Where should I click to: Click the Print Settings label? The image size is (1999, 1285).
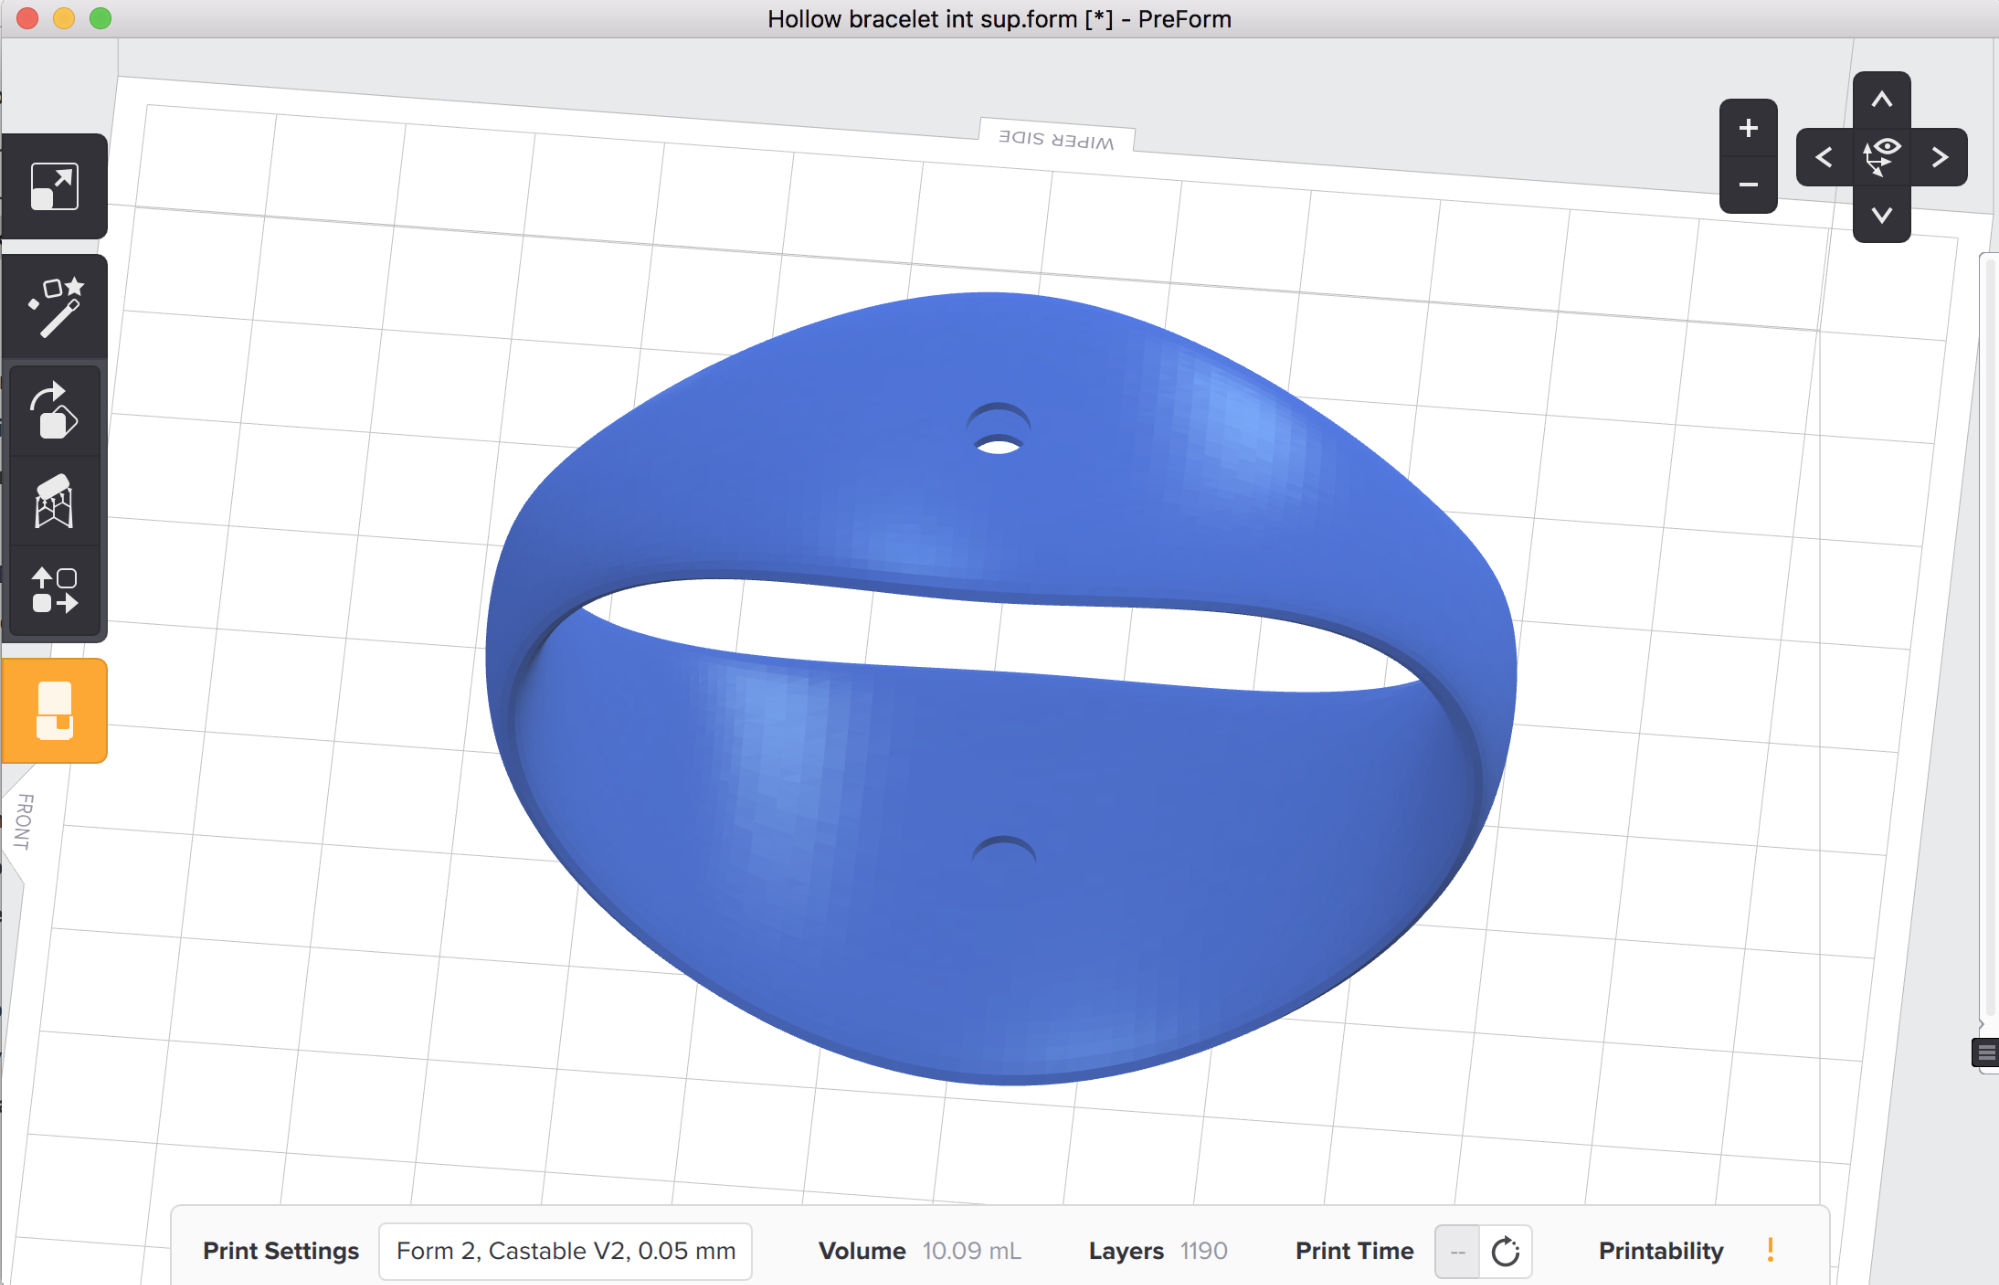281,1251
